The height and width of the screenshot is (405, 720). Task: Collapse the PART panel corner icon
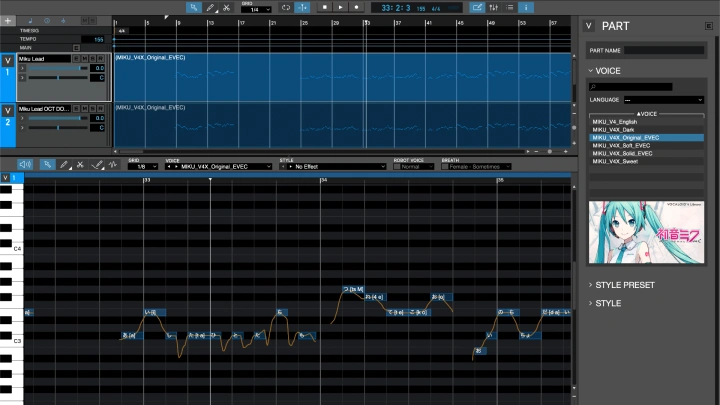click(x=709, y=26)
